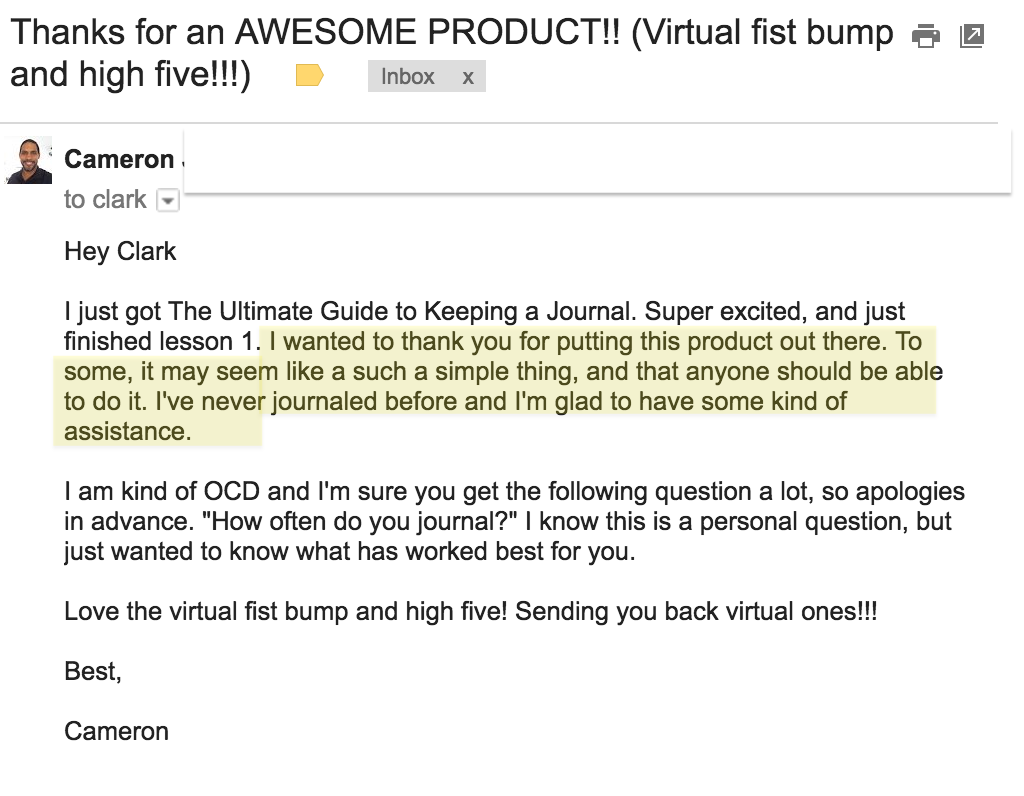The image size is (1024, 796).
Task: Expand details arrow beside "to clark"
Action: click(168, 200)
